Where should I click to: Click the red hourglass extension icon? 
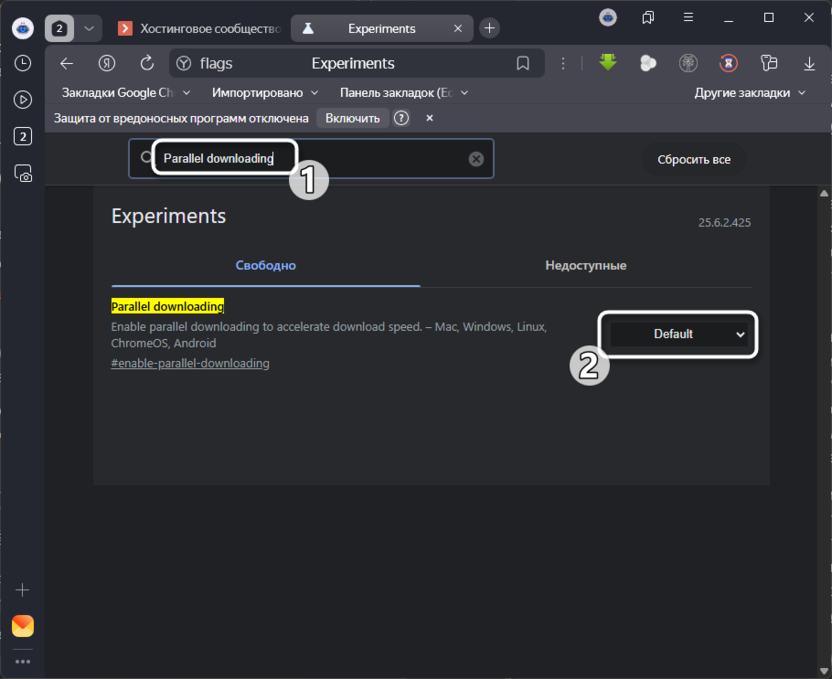(729, 64)
